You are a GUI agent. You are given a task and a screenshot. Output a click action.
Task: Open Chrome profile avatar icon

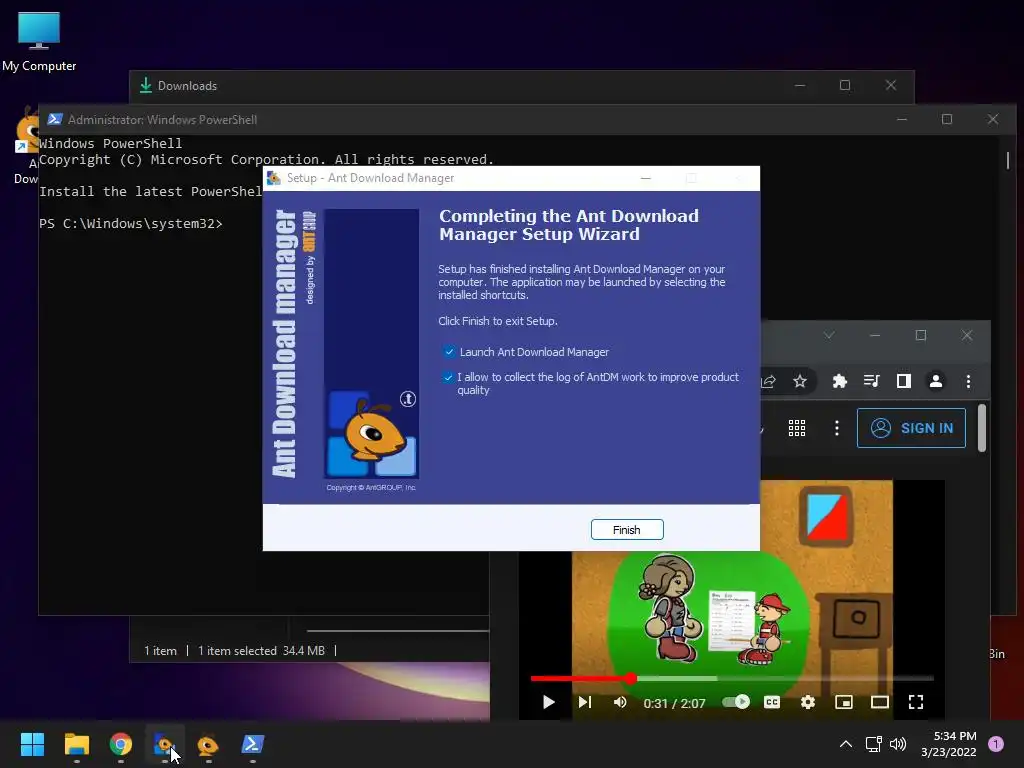pyautogui.click(x=936, y=381)
